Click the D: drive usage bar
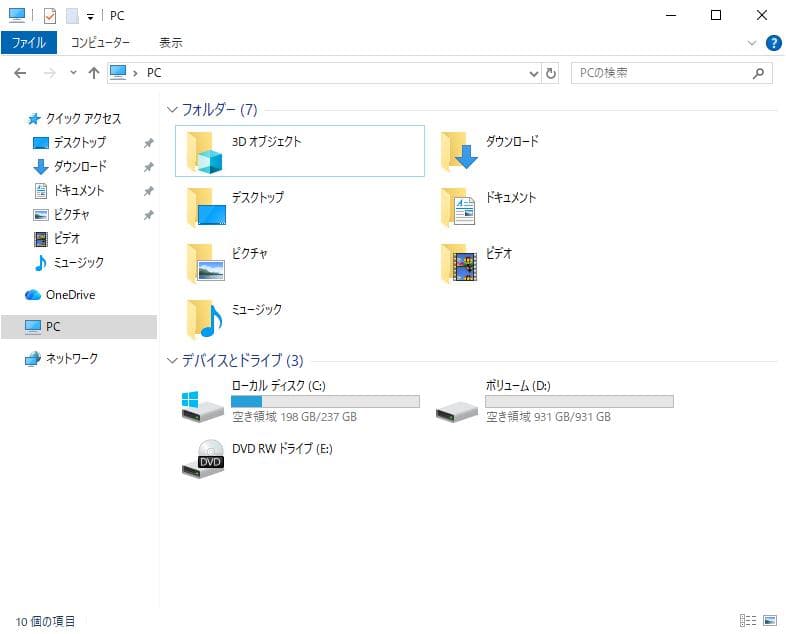Screen dimensions: 786x634 [x=579, y=401]
